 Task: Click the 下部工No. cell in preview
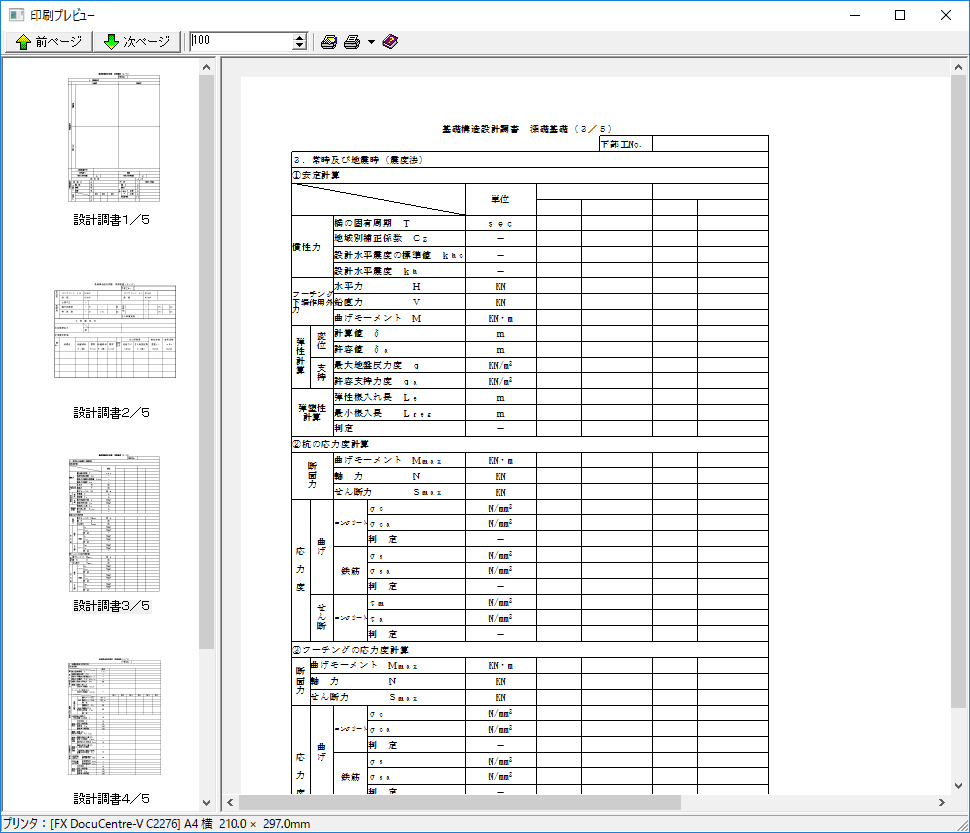pos(626,144)
